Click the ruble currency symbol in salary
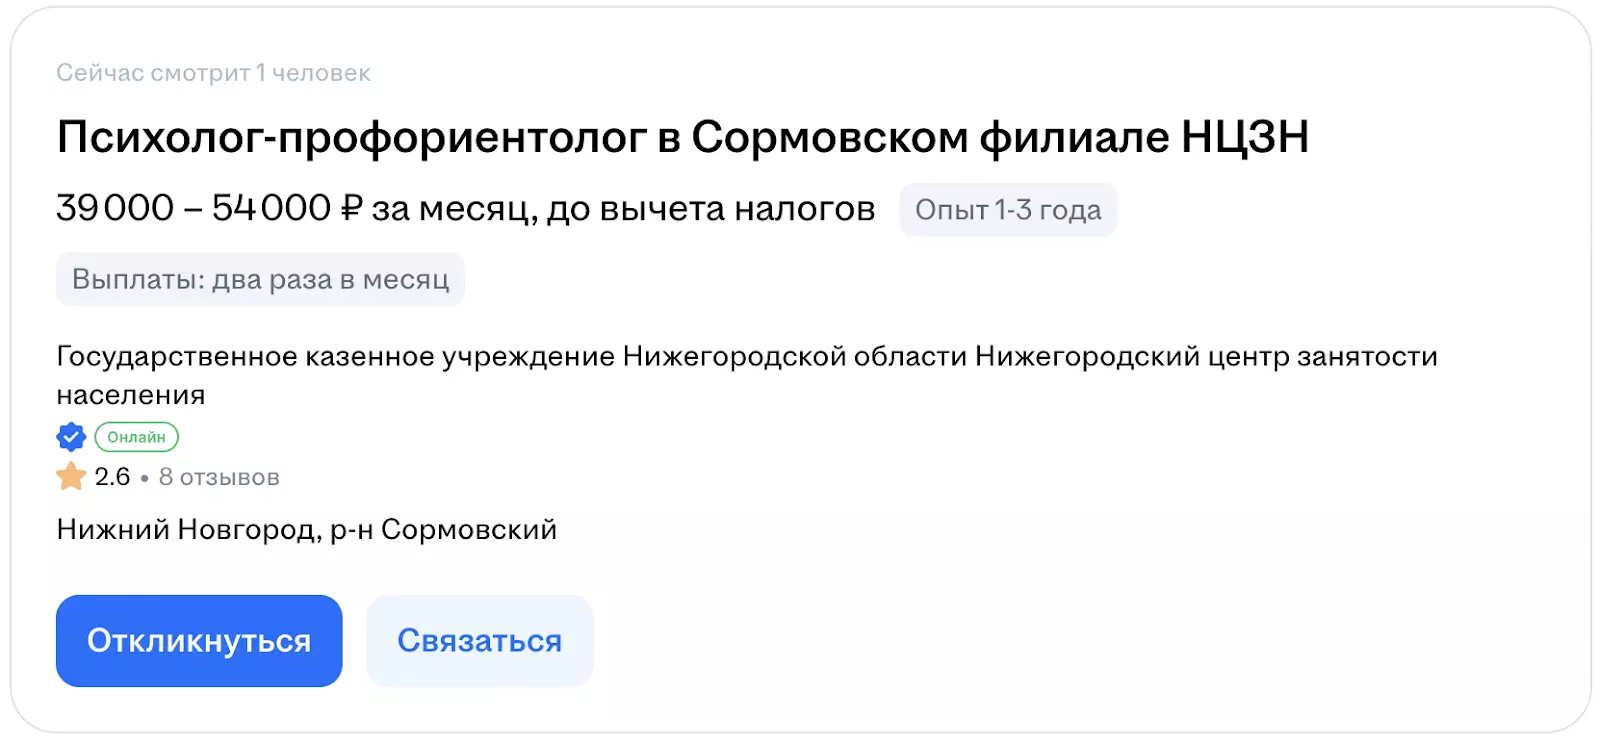The width and height of the screenshot is (1600, 743). point(351,209)
